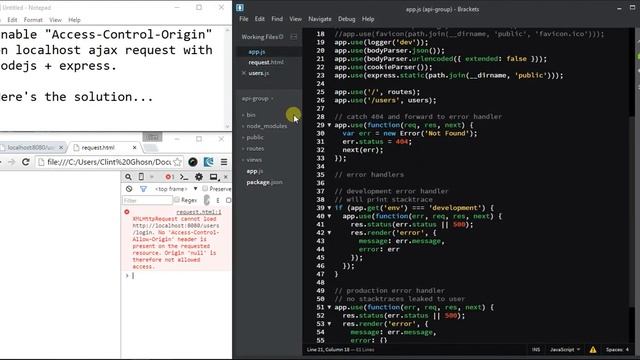
Task: Open the JavaScript language dropdown
Action: 565,349
